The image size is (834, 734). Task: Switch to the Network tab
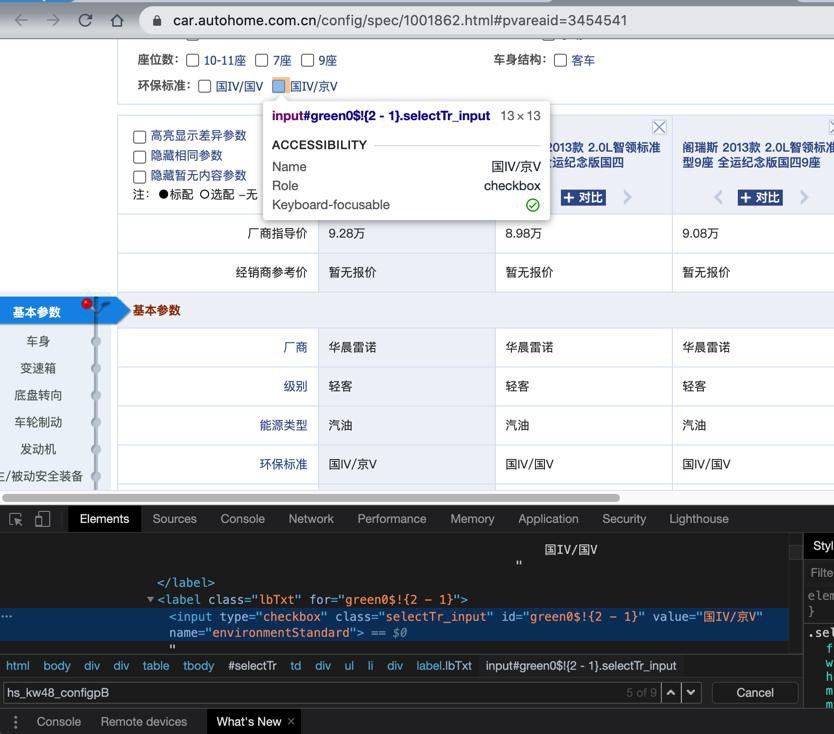pyautogui.click(x=311, y=519)
